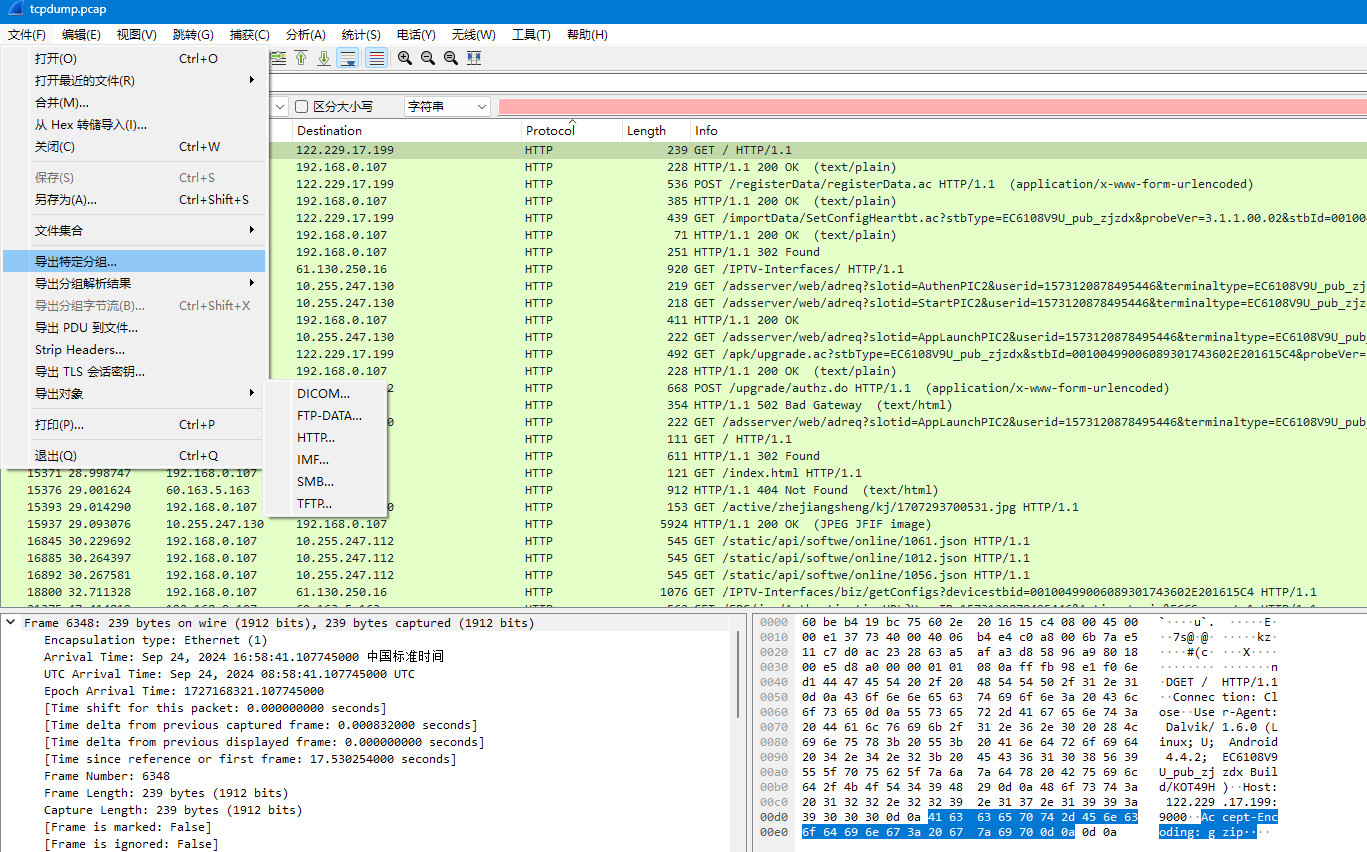Screen dimensions: 1367x852
Task: Open the 电话(Y) menu
Action: tap(416, 35)
